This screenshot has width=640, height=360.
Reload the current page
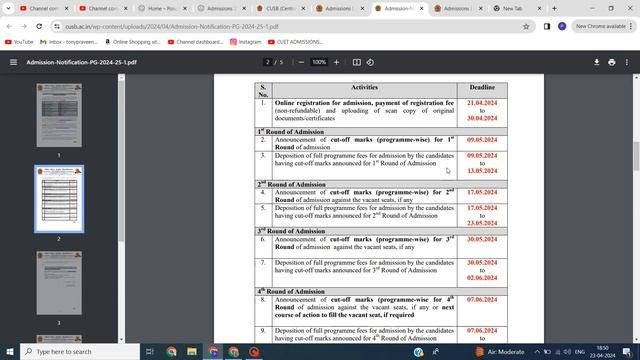(x=39, y=26)
